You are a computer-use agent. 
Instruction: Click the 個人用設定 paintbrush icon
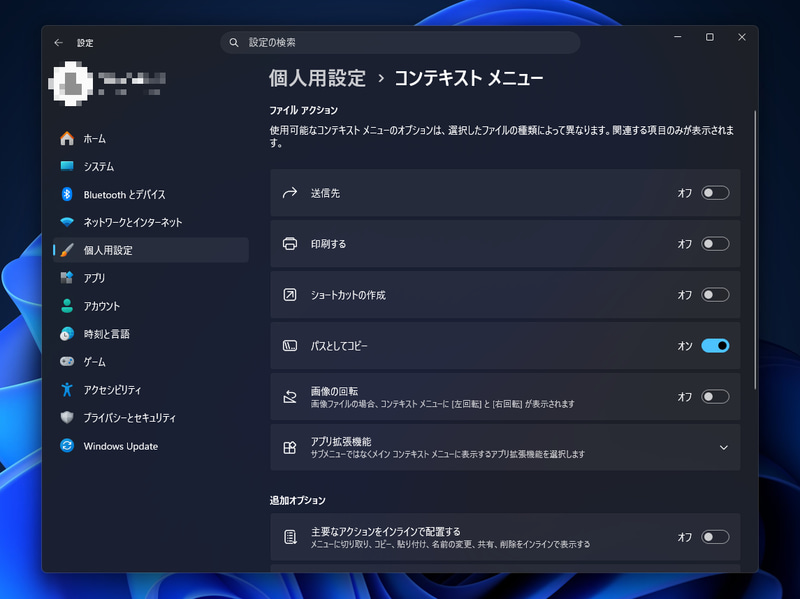point(67,250)
